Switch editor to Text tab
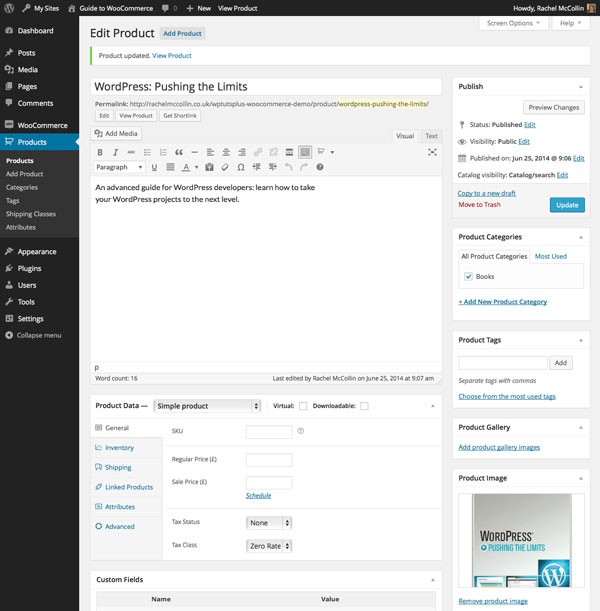 (431, 136)
